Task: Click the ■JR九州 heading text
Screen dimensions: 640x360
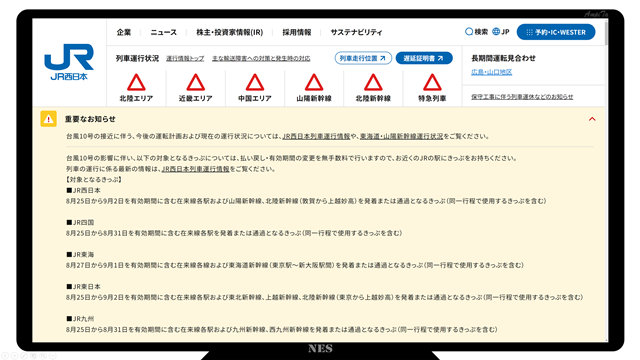Action: point(80,319)
